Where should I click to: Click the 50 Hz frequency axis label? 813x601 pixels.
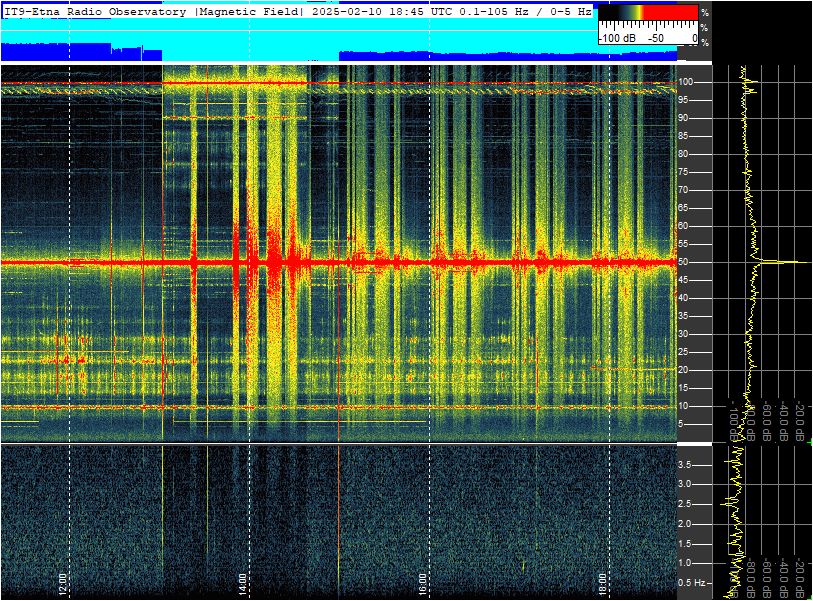(683, 262)
